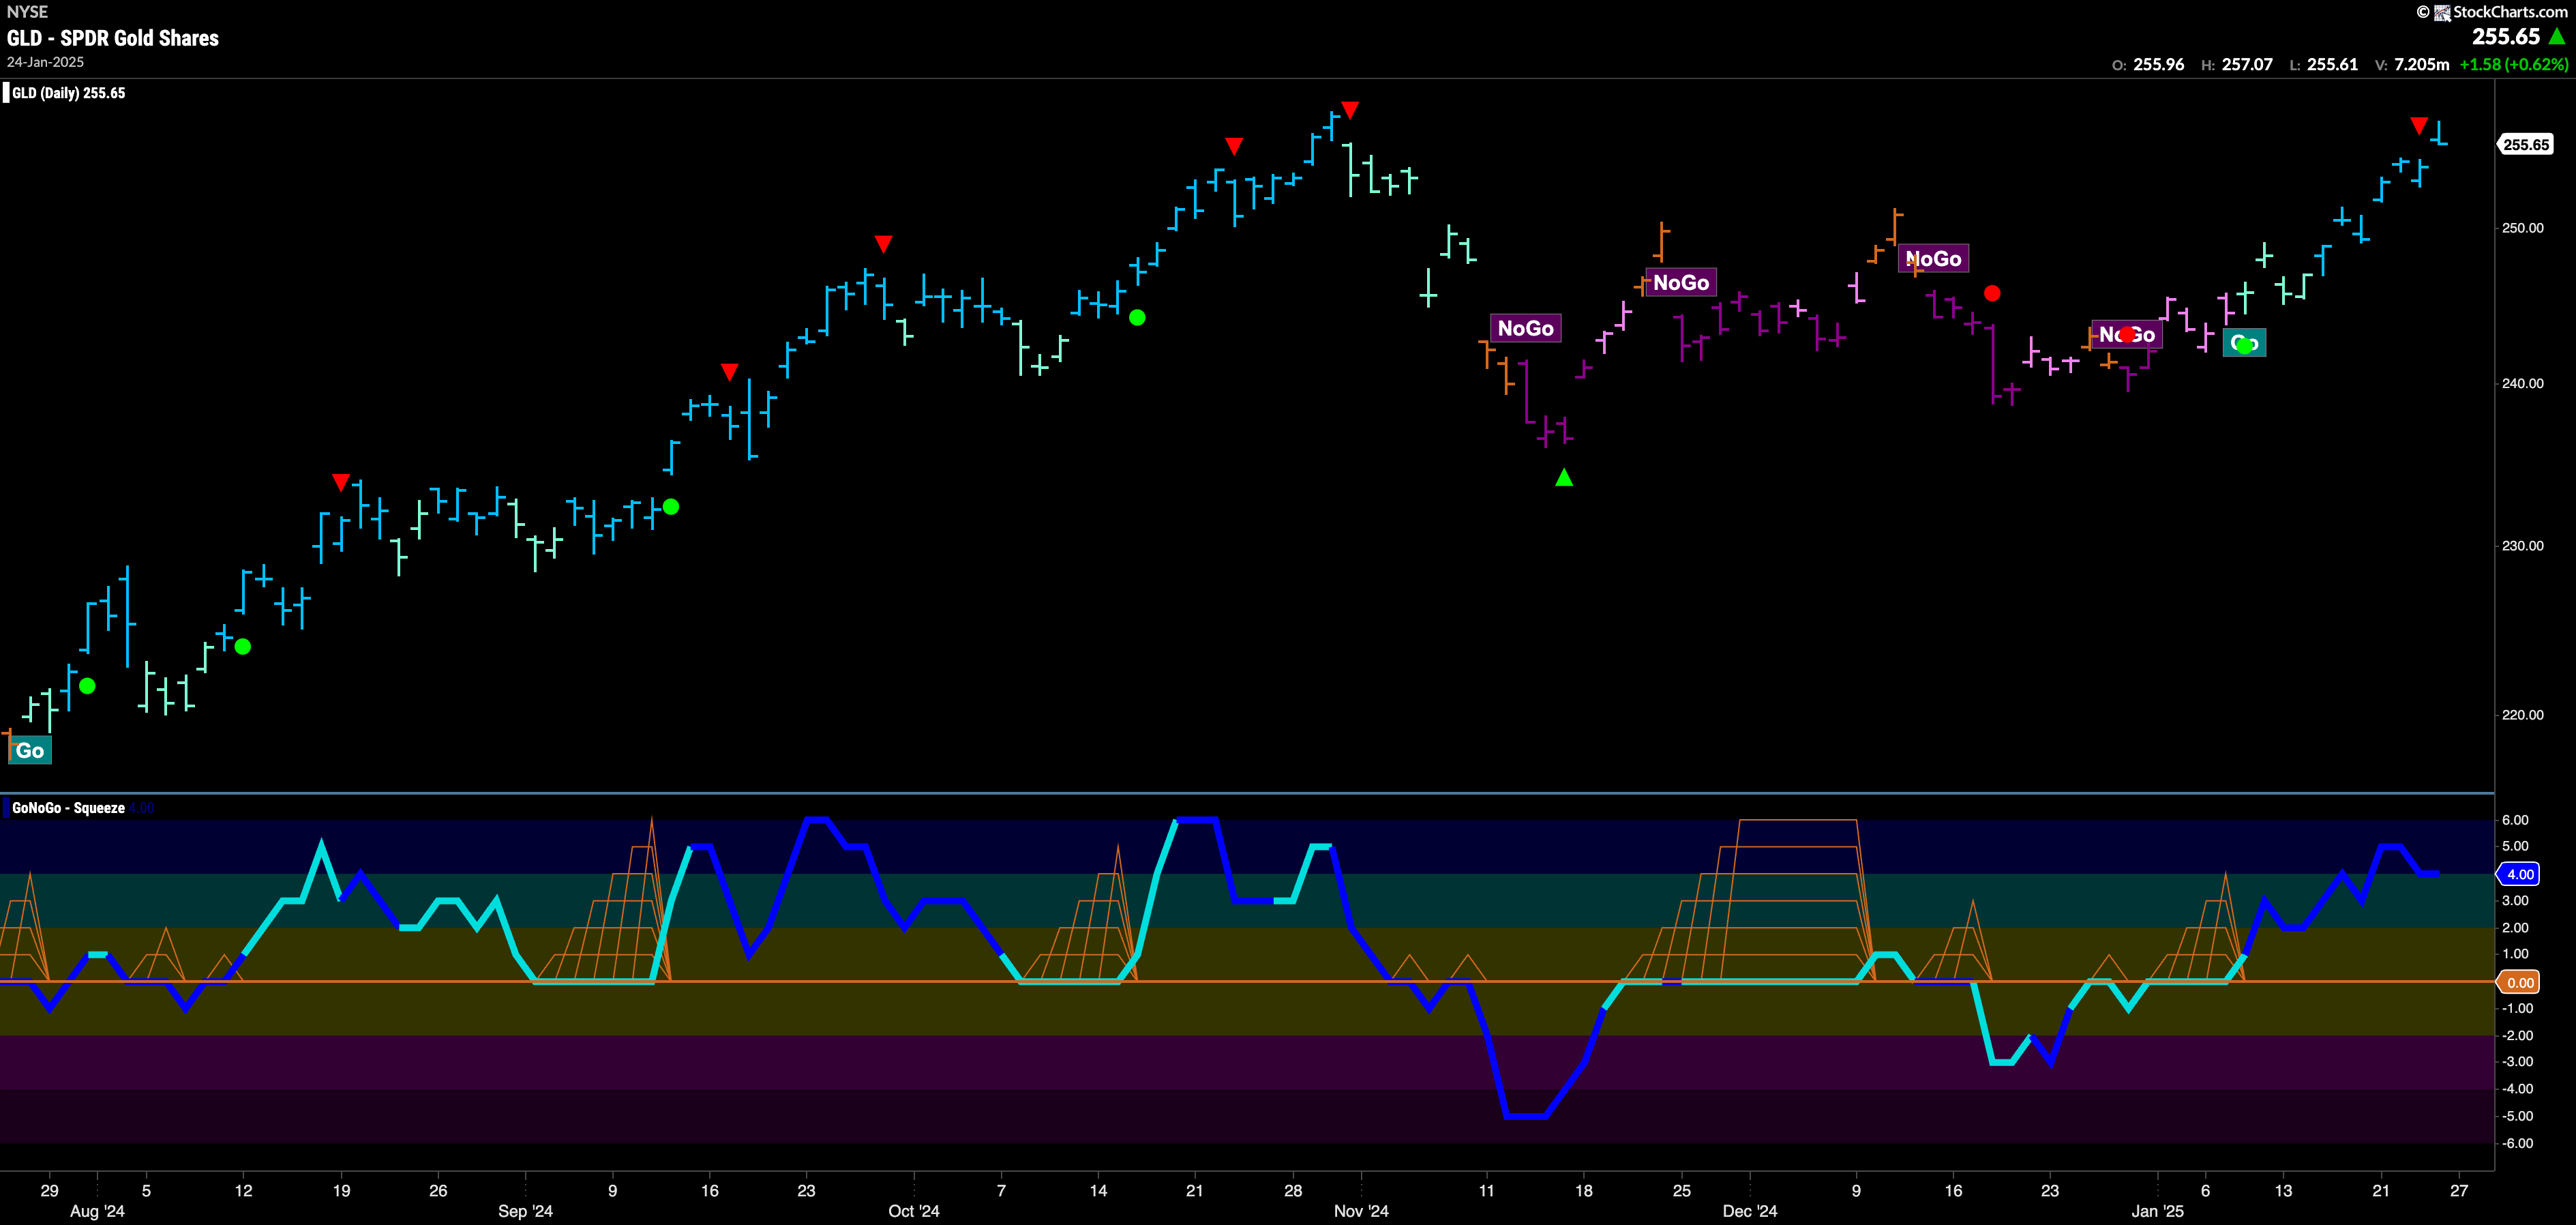Viewport: 2576px width, 1225px height.
Task: Click the 24-Jan-2025 date text
Action: coord(46,62)
